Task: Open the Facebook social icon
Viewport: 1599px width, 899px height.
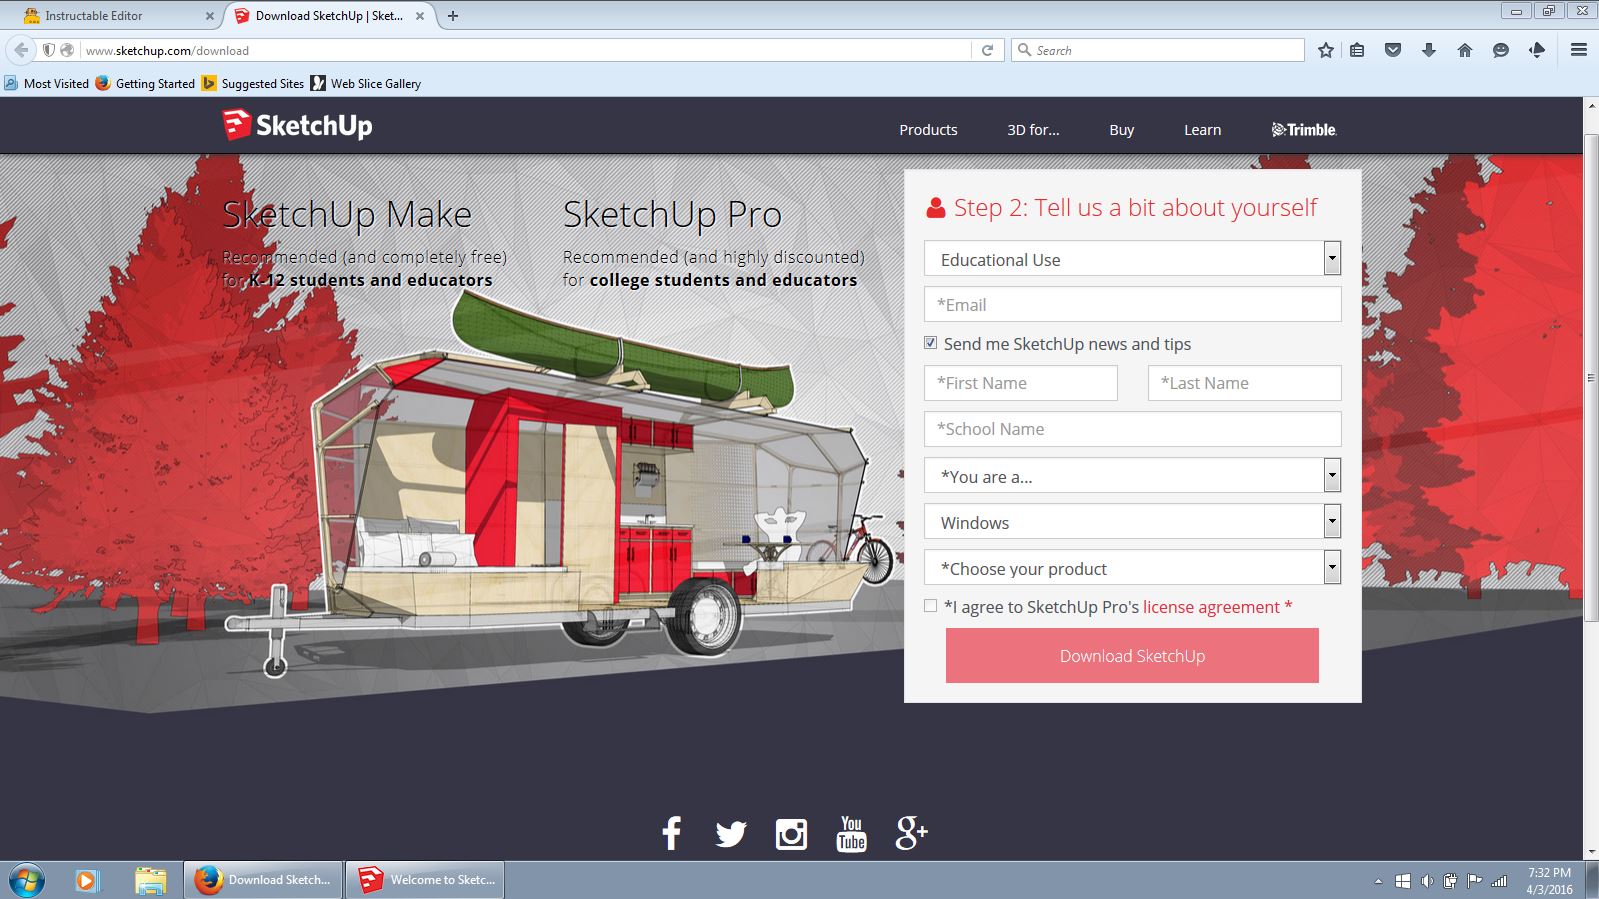Action: pyautogui.click(x=672, y=833)
